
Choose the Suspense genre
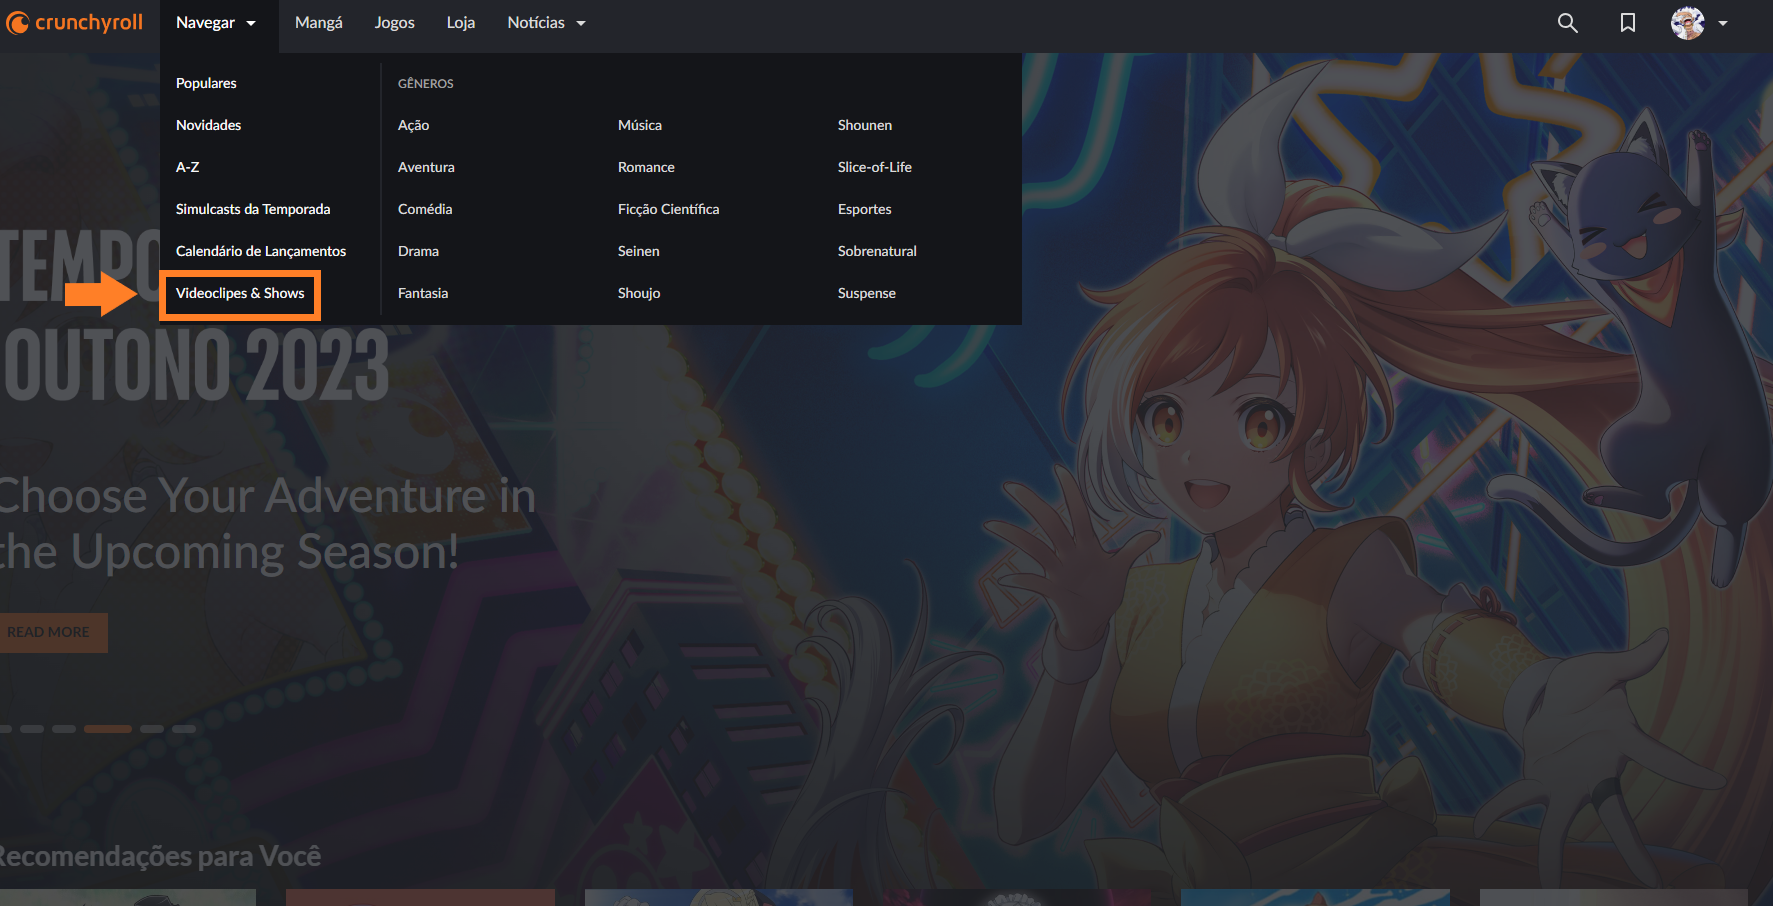point(867,293)
